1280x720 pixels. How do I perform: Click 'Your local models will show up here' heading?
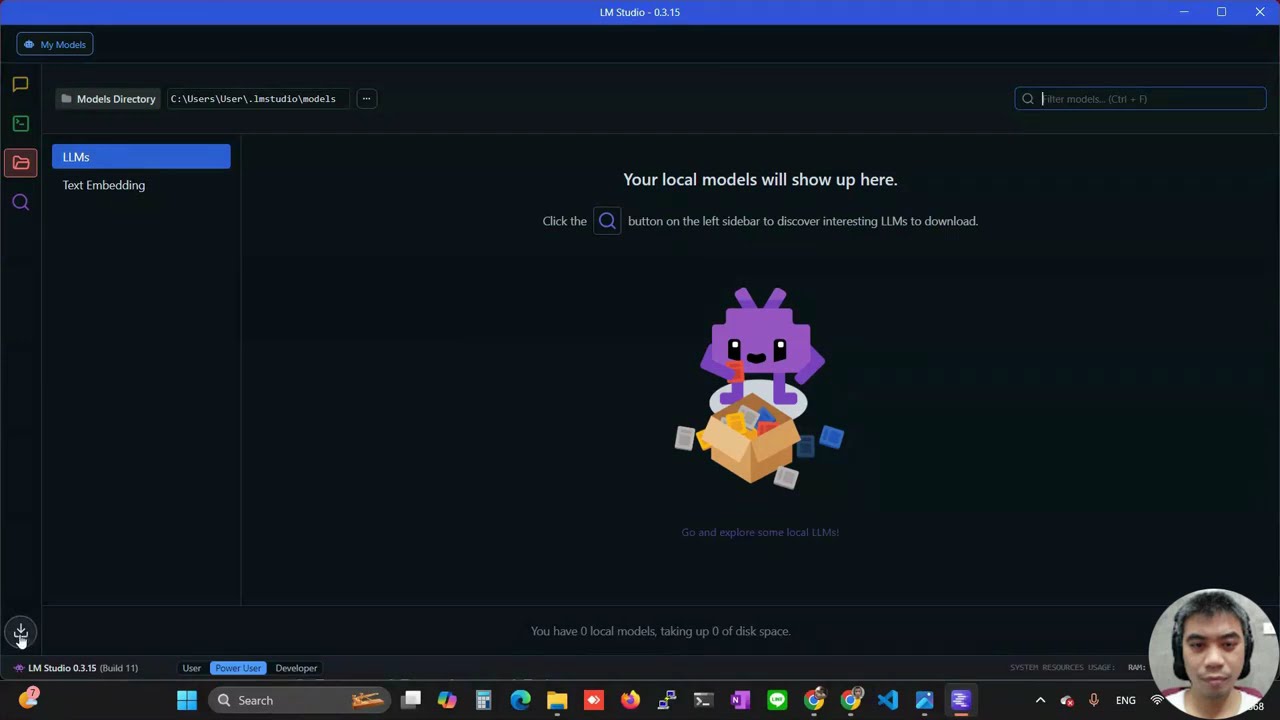tap(760, 180)
